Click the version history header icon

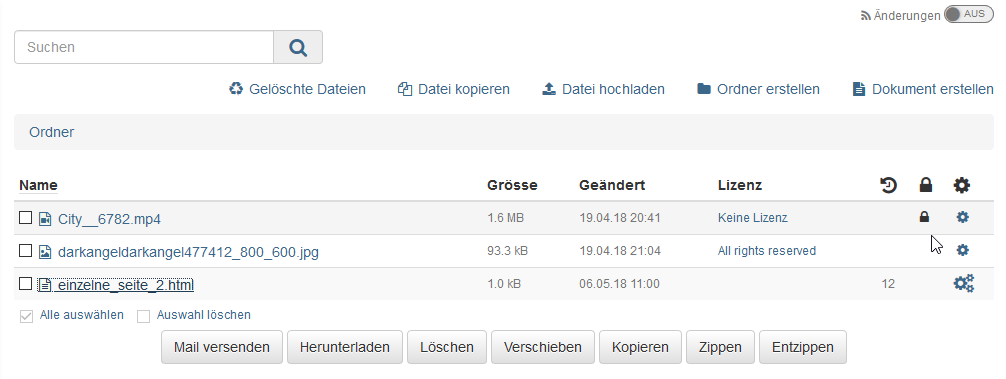coord(888,185)
